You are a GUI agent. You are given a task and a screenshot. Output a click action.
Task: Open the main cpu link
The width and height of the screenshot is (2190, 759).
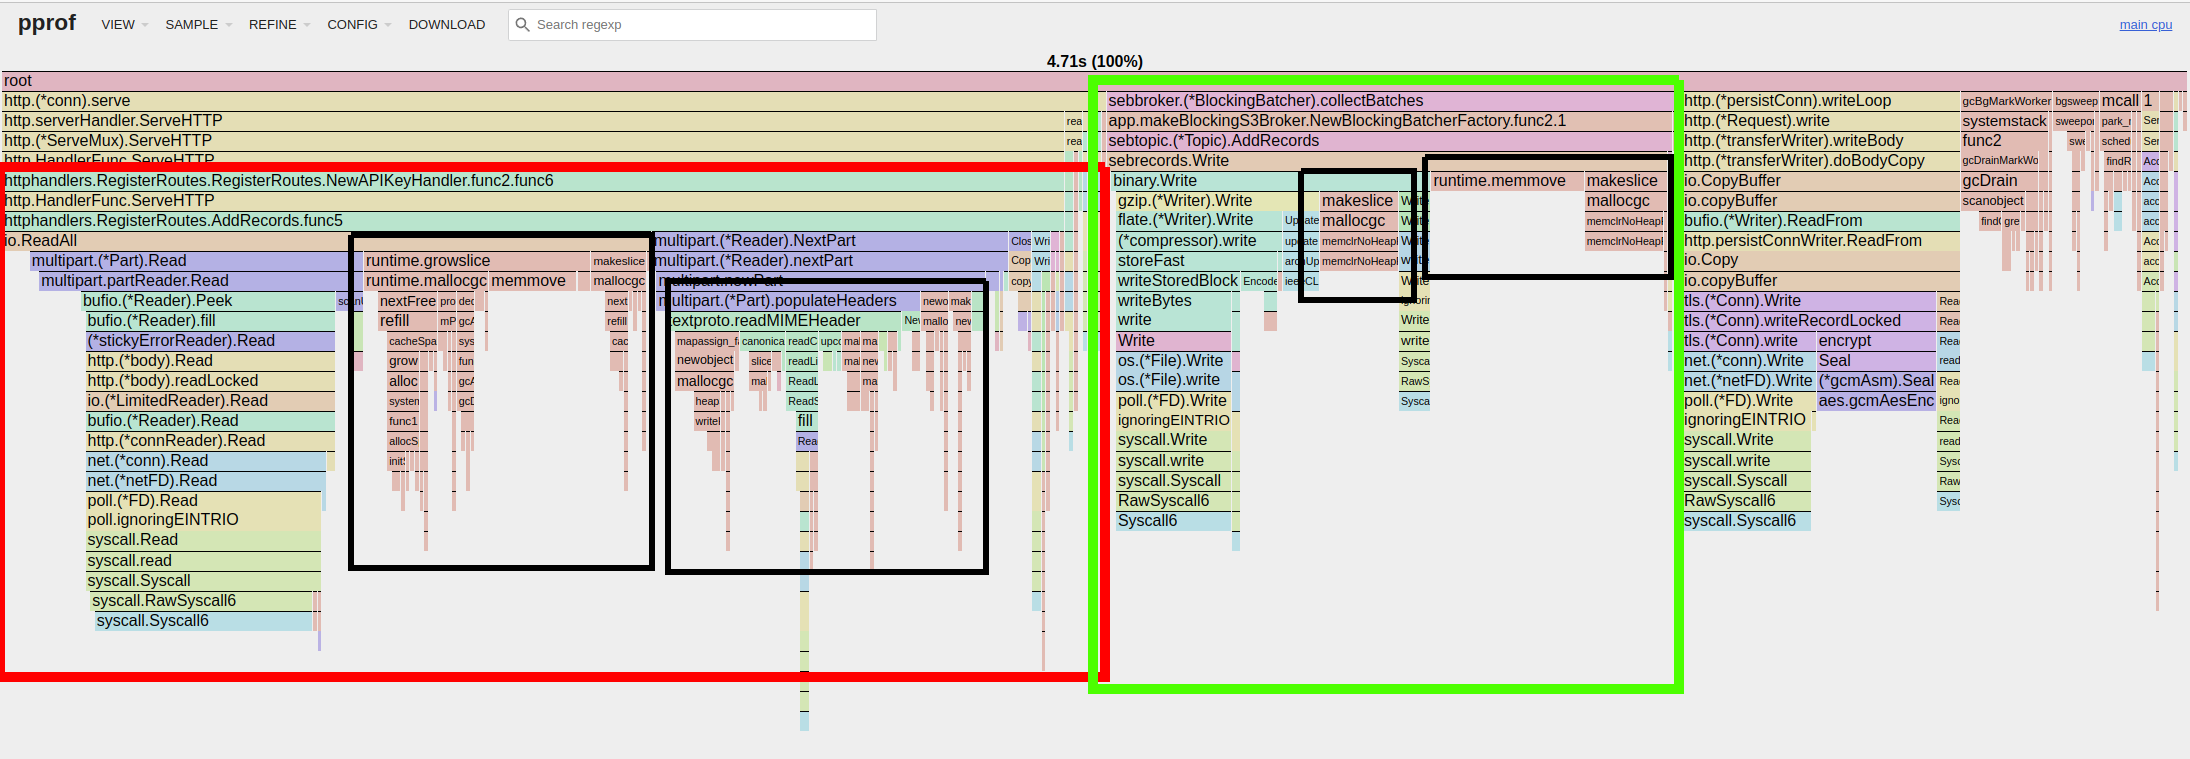pyautogui.click(x=2145, y=25)
